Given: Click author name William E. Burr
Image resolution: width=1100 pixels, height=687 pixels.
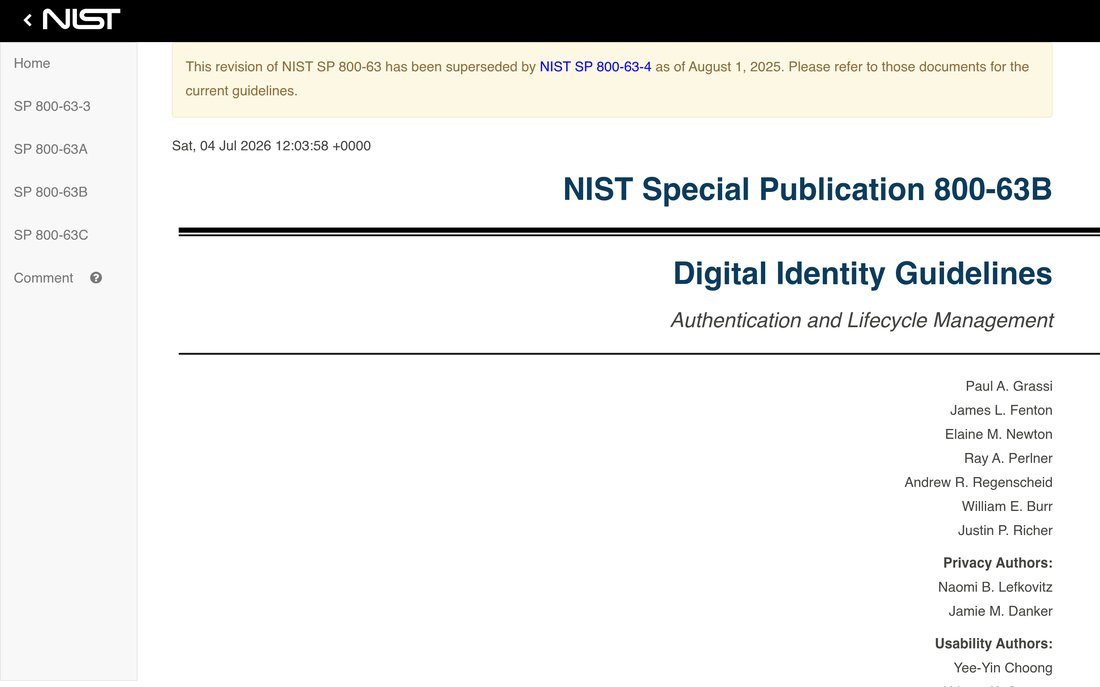Looking at the screenshot, I should [1007, 506].
